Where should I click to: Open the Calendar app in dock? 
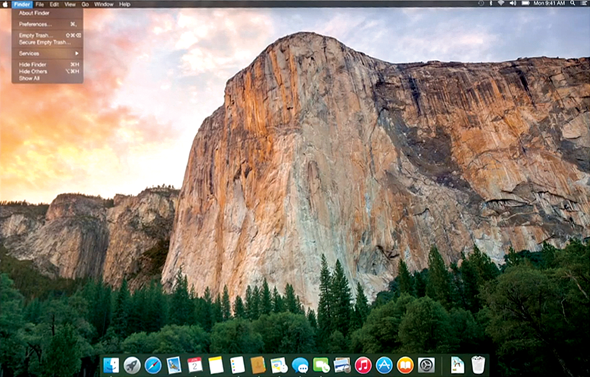tap(195, 365)
